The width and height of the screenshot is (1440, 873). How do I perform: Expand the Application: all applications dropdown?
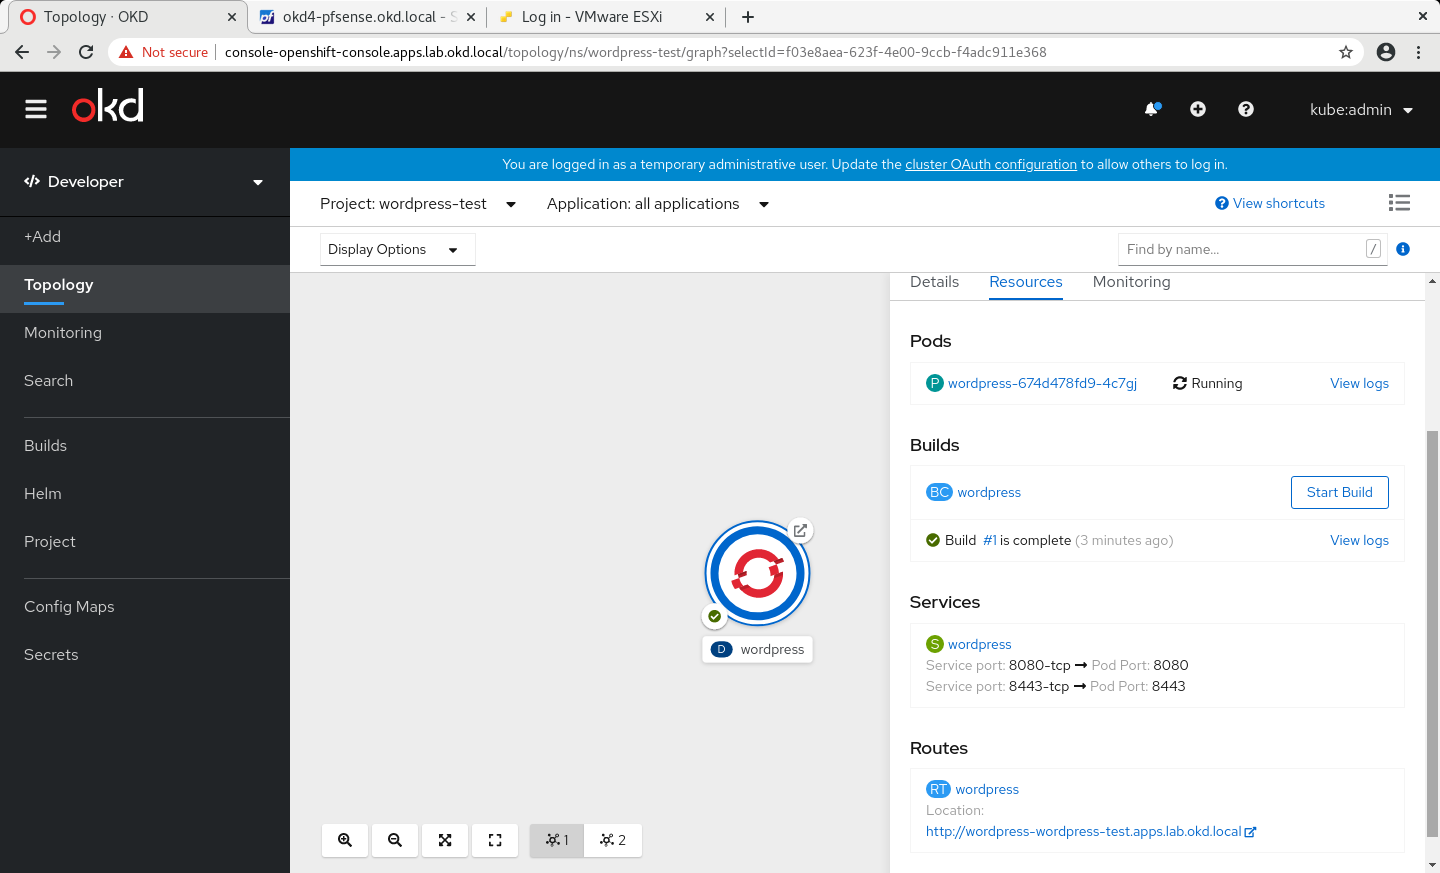tap(658, 204)
